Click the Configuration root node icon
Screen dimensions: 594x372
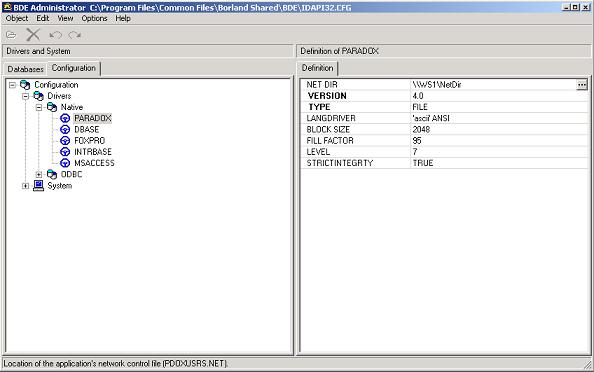point(25,85)
